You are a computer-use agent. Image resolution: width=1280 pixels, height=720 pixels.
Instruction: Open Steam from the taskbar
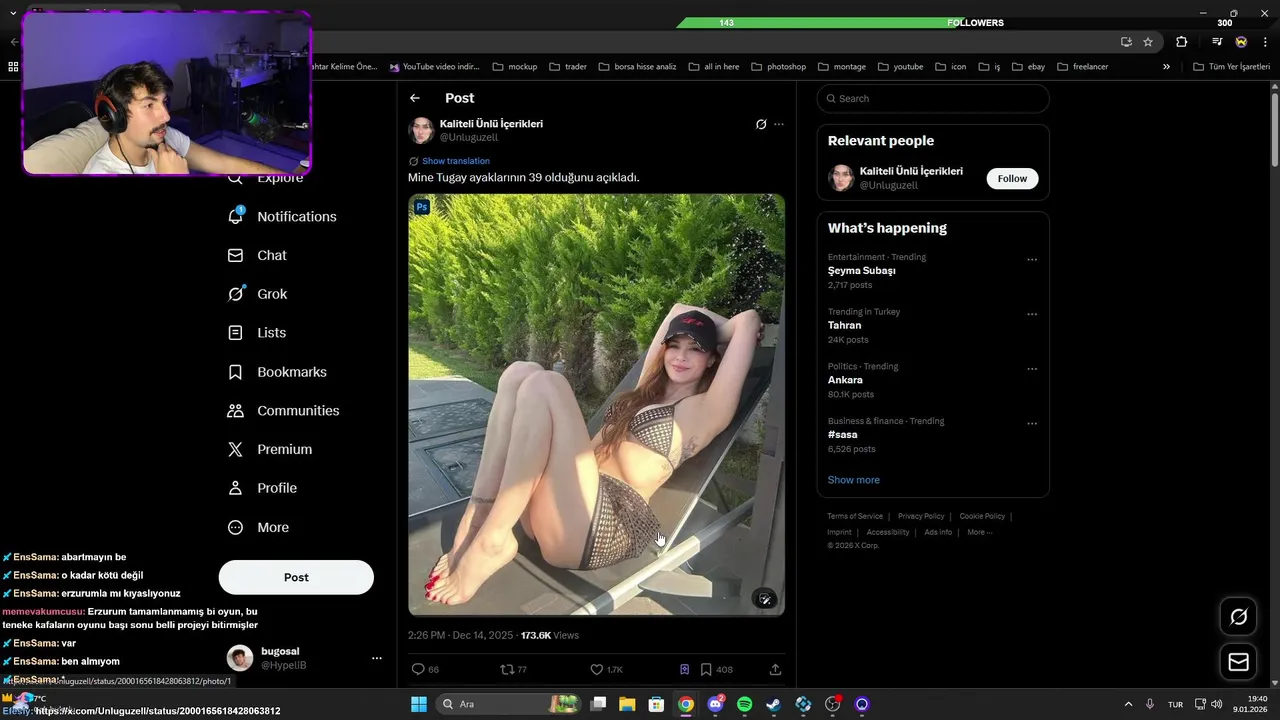pyautogui.click(x=774, y=704)
